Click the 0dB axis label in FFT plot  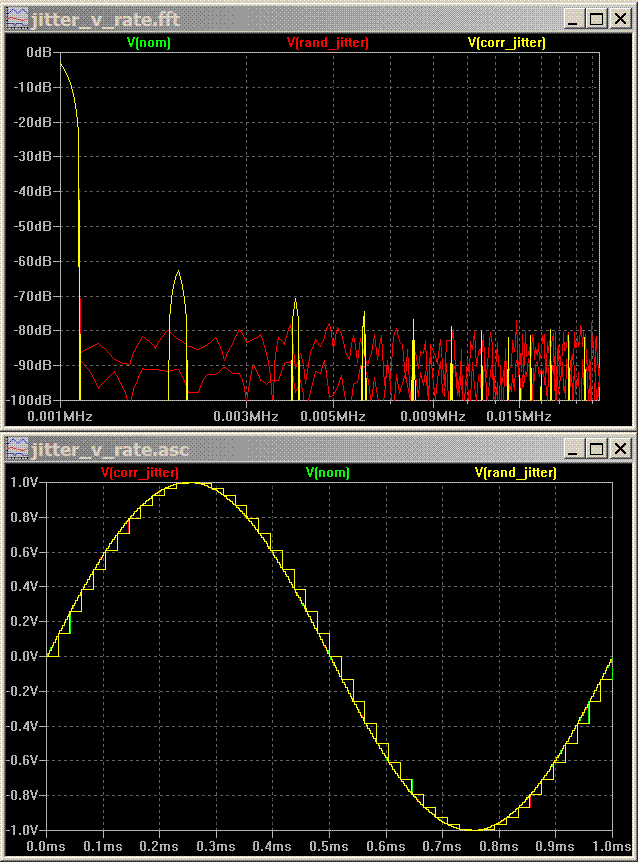[39, 53]
